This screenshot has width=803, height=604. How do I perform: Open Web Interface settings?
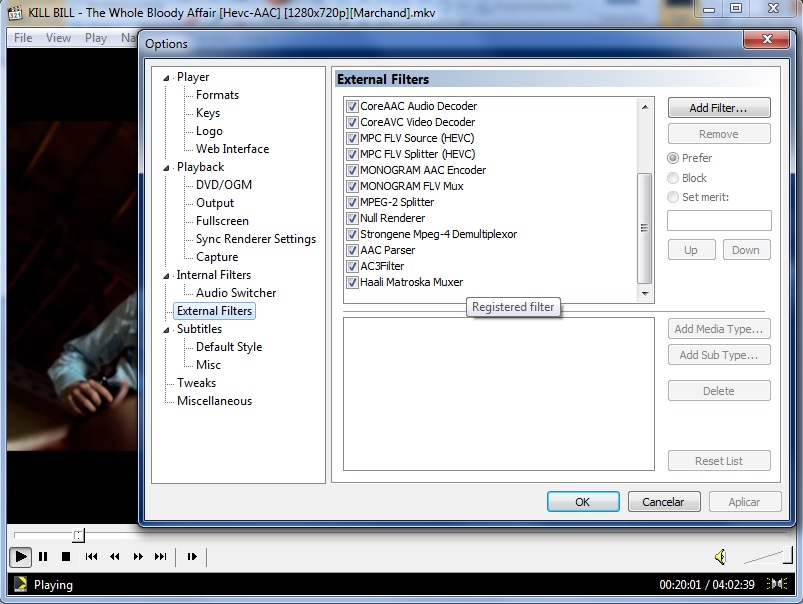[x=232, y=149]
